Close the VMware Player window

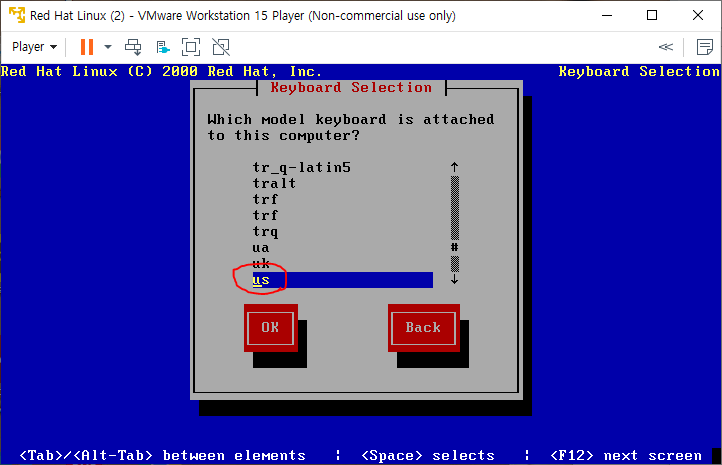[x=698, y=15]
